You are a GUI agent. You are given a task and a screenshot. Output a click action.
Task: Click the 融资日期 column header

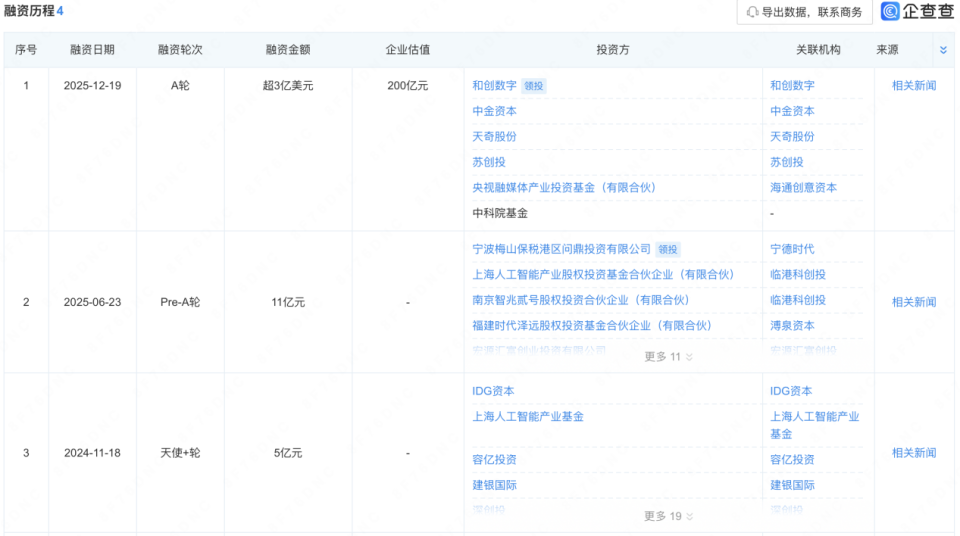click(x=92, y=50)
